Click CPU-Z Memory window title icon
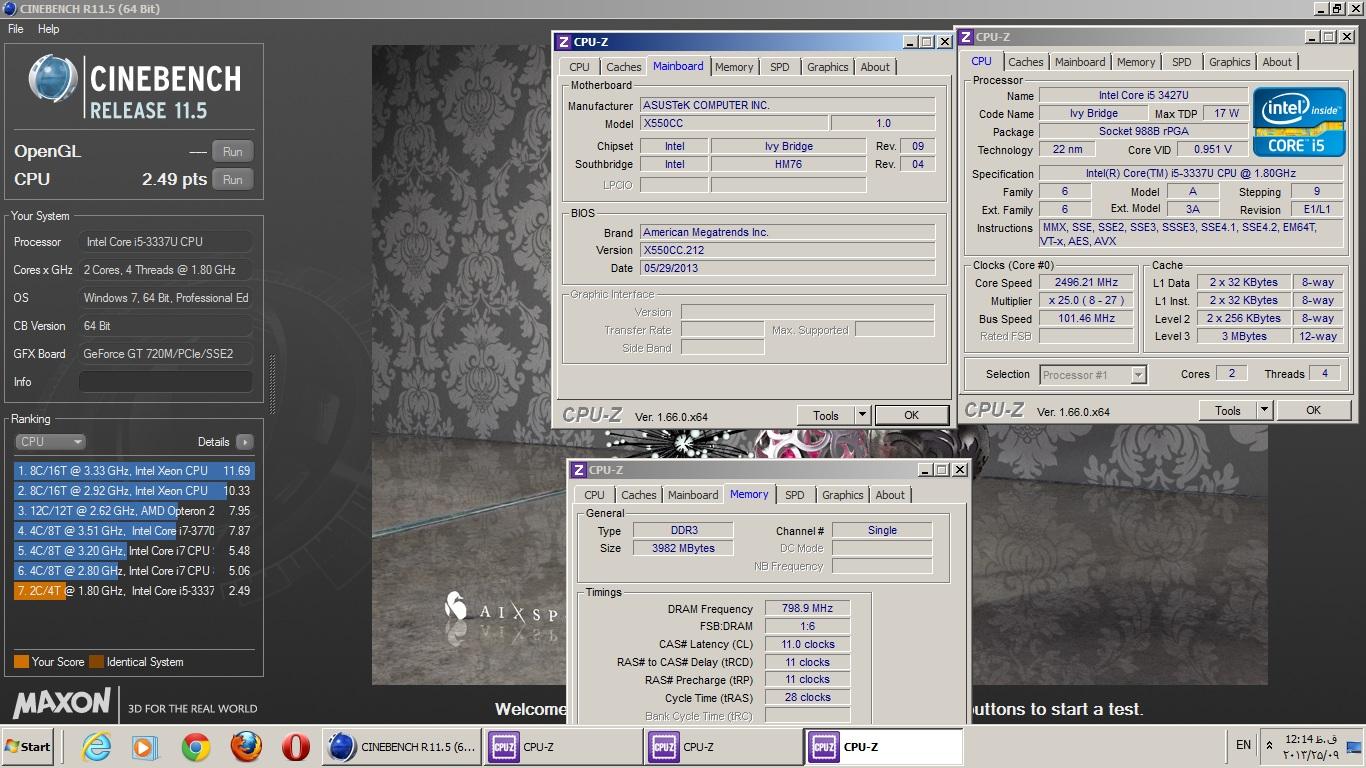1366x768 pixels. [x=579, y=470]
